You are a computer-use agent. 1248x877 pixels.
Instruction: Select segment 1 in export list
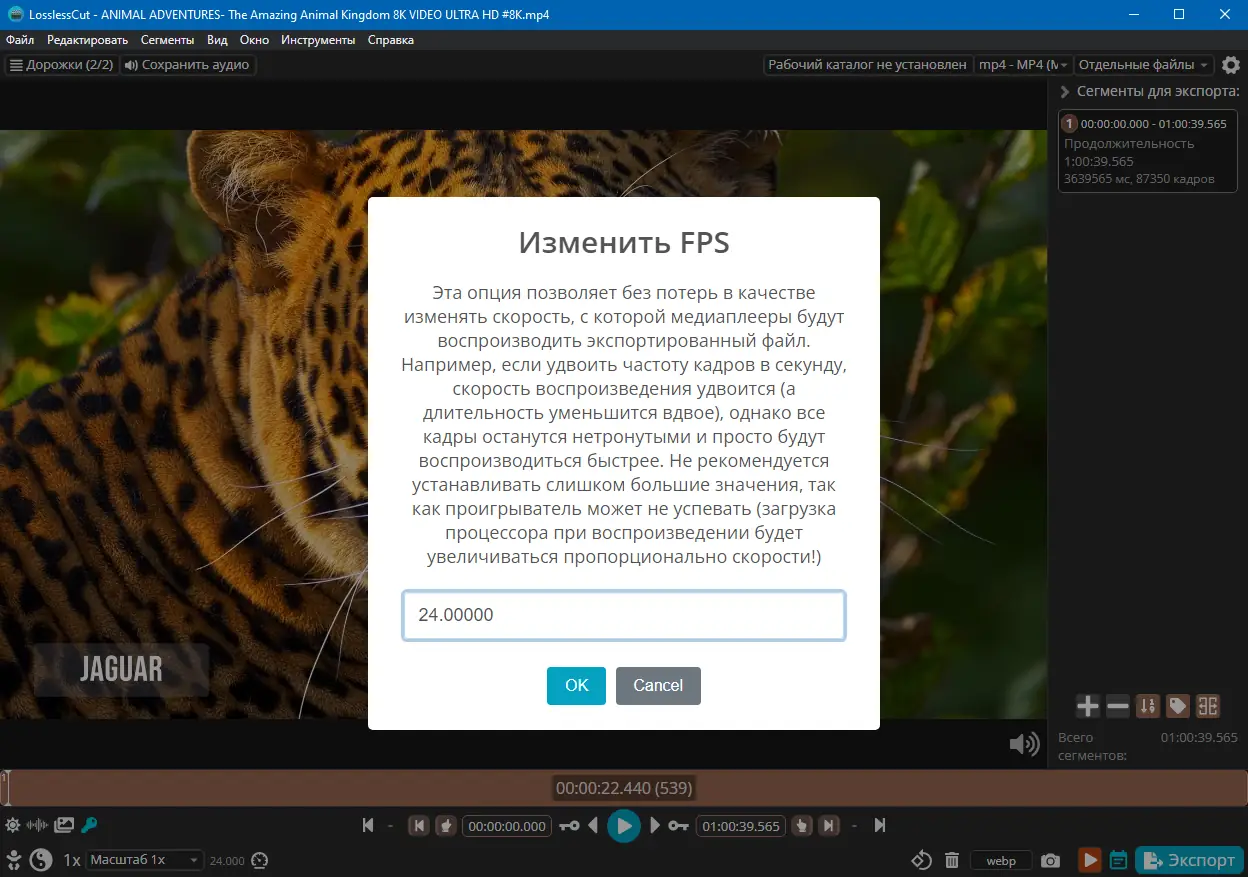pyautogui.click(x=1148, y=151)
